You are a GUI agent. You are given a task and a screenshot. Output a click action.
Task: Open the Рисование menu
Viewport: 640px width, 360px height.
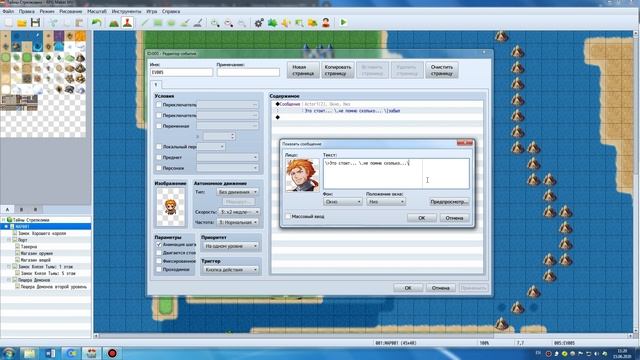click(x=70, y=11)
